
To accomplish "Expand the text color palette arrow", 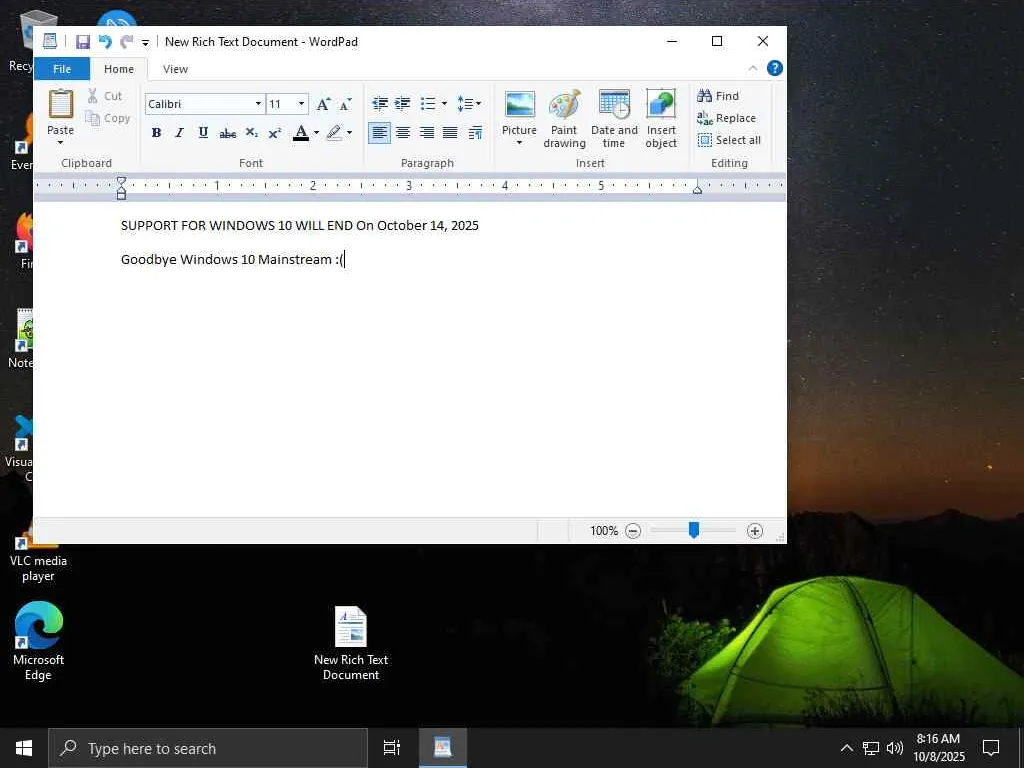I will tap(317, 133).
